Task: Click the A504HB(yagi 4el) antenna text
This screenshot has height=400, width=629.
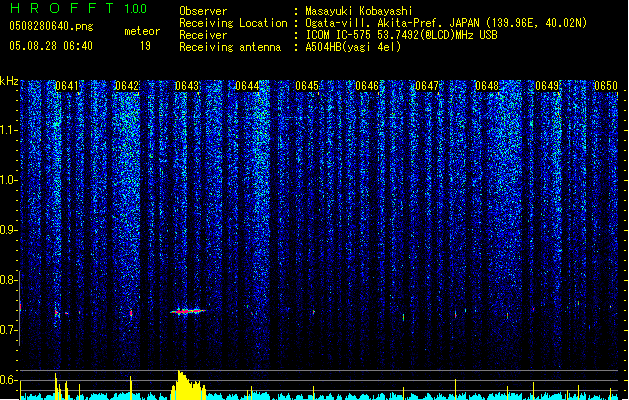Action: [353, 47]
